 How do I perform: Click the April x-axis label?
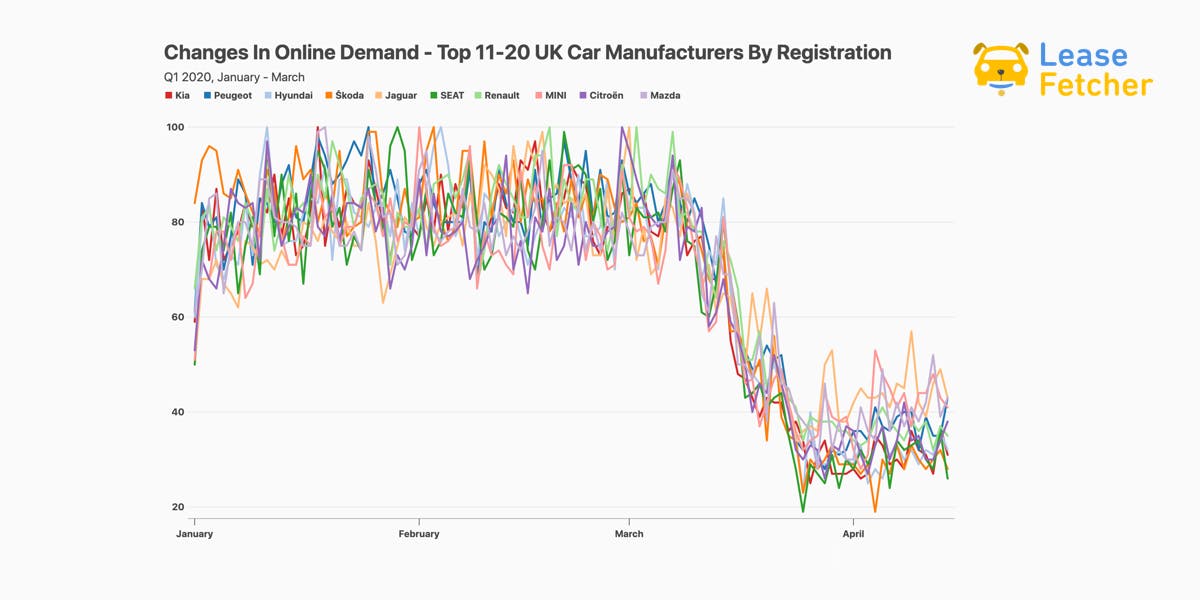[853, 534]
